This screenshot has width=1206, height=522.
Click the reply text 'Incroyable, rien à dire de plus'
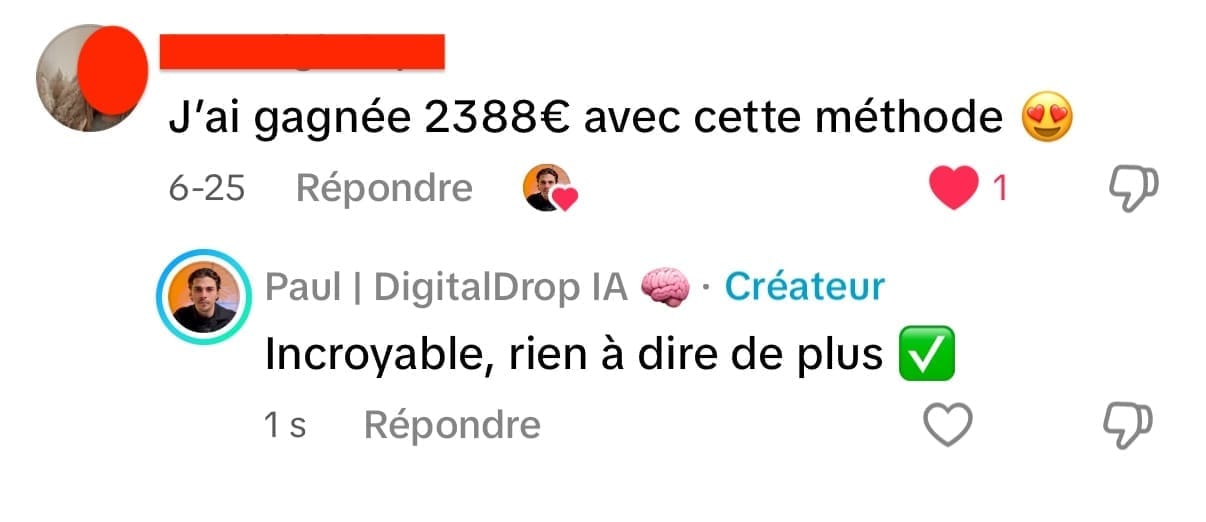point(574,355)
